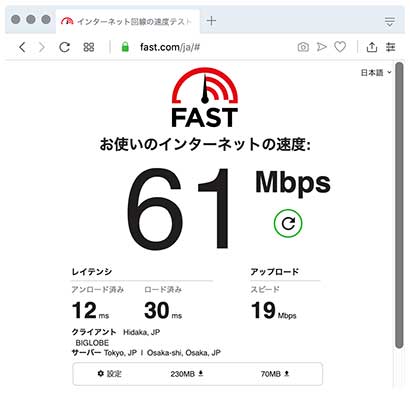Restart the test with the green refresh button
The width and height of the screenshot is (410, 393).
(288, 223)
